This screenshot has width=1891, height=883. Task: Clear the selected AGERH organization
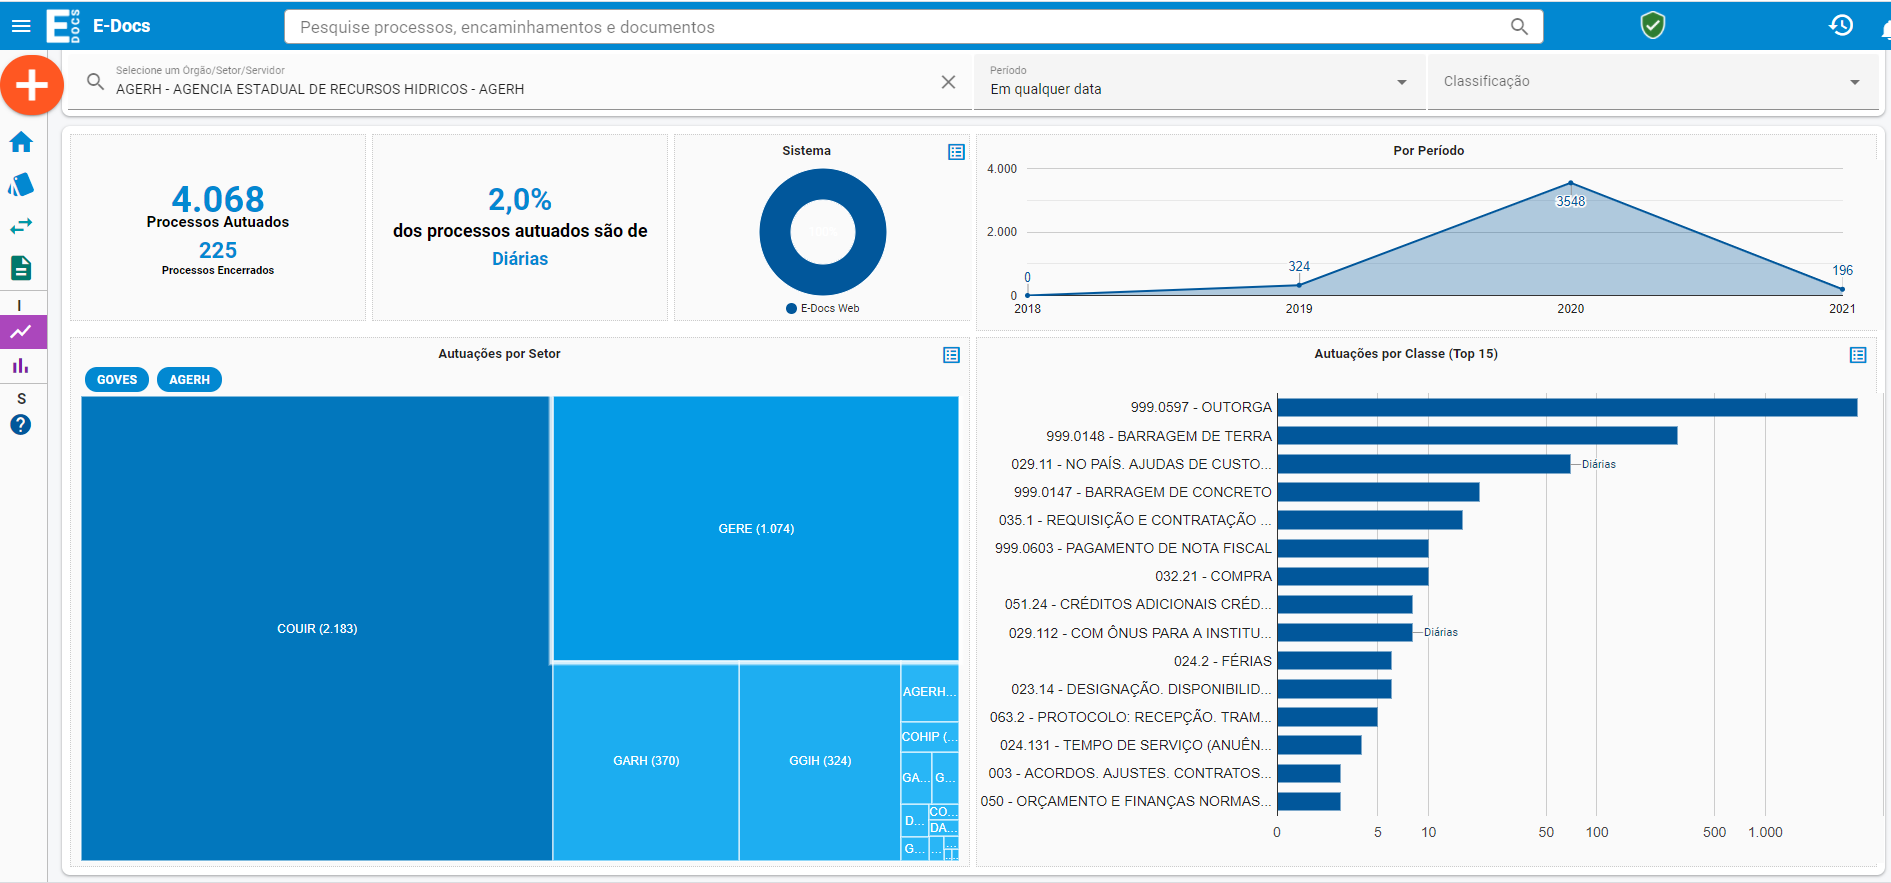coord(948,82)
